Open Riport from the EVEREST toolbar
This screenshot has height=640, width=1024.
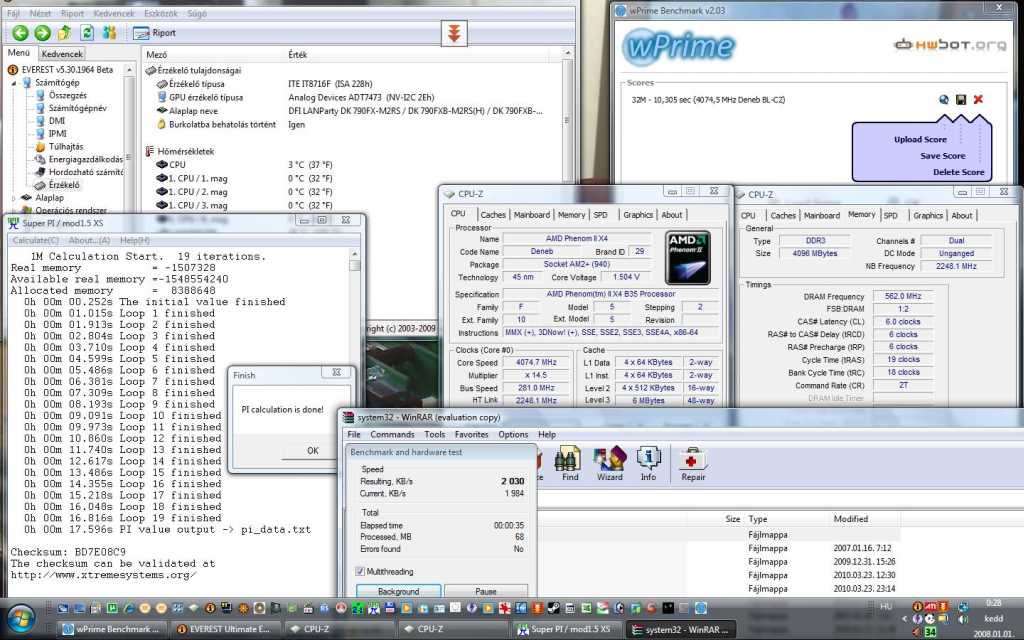[x=155, y=33]
